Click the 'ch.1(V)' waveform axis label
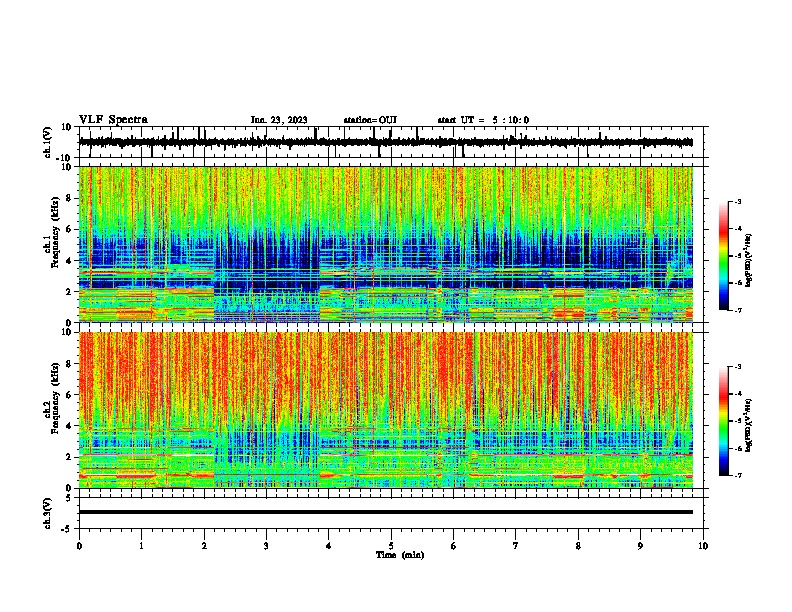Image resolution: width=792 pixels, height=612 pixels. (47, 142)
